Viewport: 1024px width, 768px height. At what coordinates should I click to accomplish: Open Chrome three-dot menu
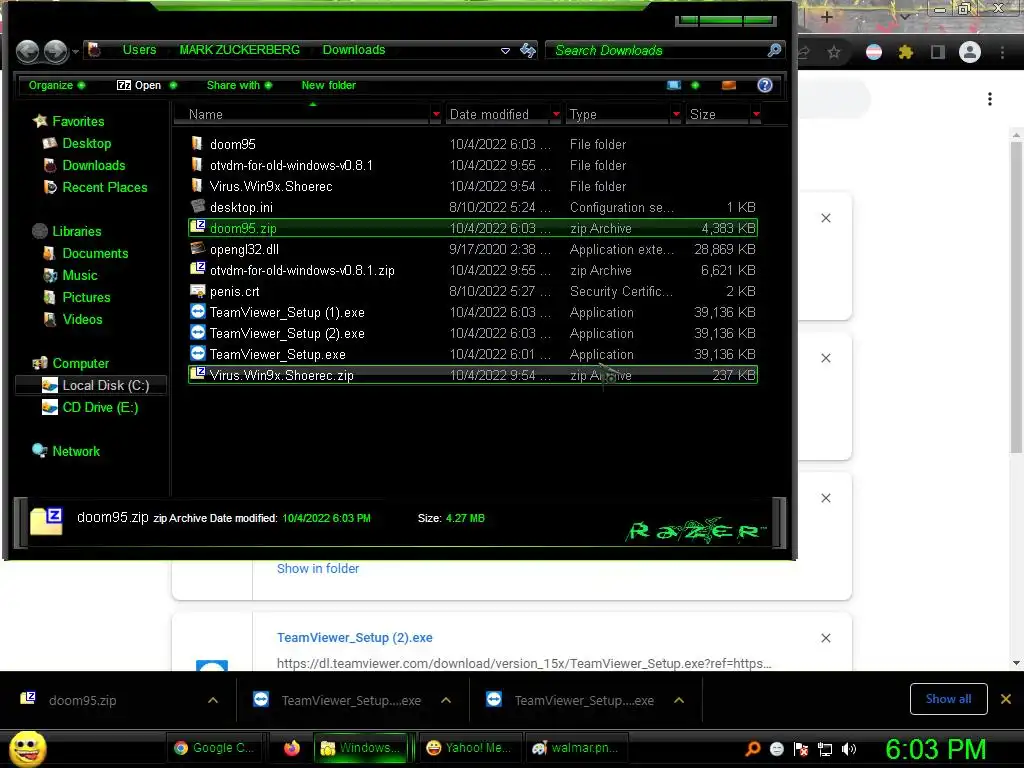[1002, 52]
